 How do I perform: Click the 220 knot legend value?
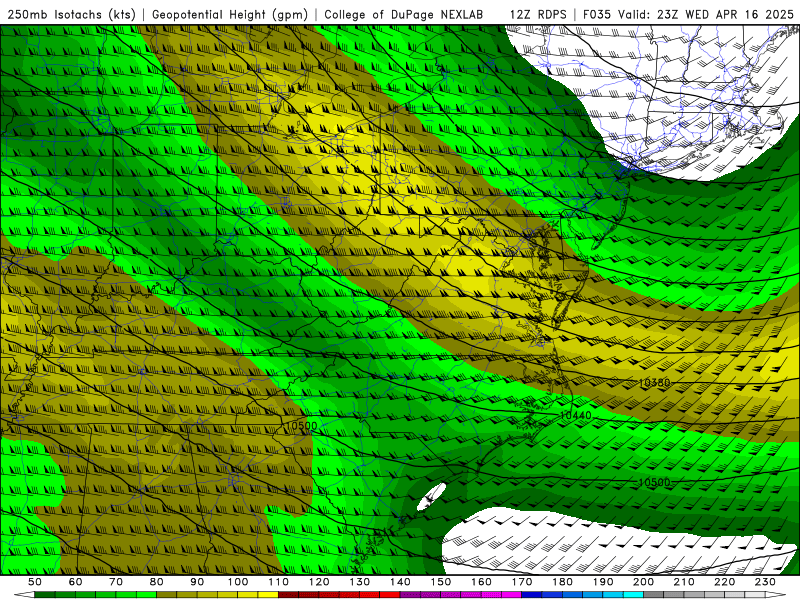click(725, 582)
